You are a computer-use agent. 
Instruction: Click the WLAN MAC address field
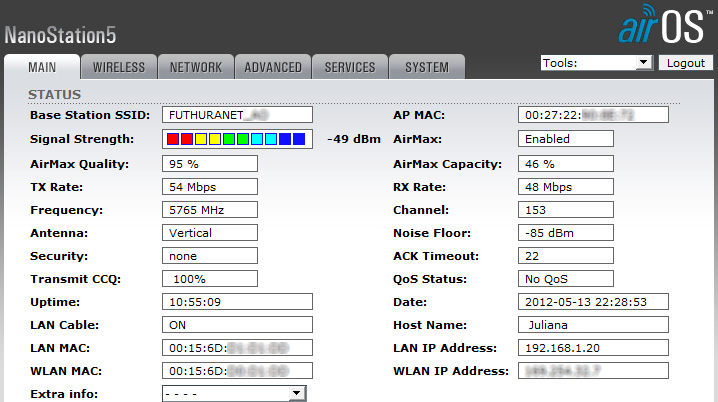pyautogui.click(x=237, y=370)
